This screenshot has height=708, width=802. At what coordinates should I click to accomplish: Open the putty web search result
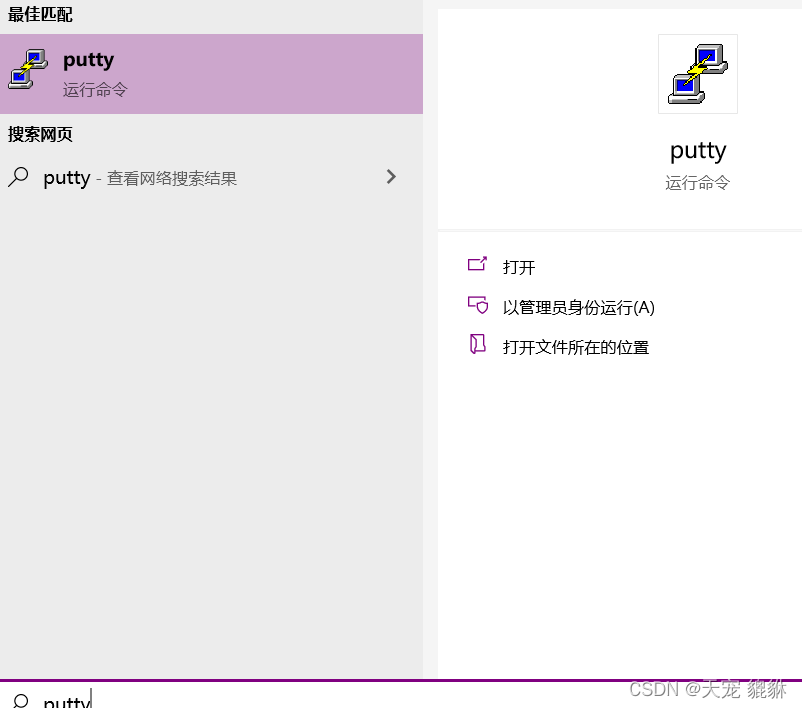211,178
